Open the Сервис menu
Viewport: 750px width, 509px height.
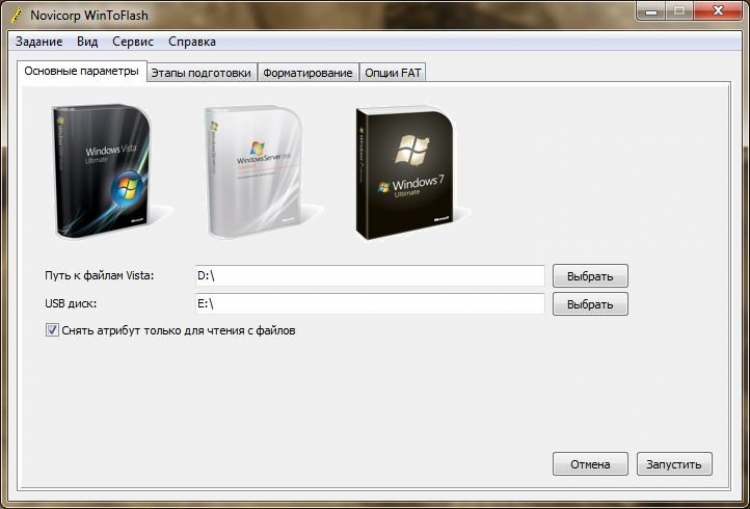coord(133,42)
